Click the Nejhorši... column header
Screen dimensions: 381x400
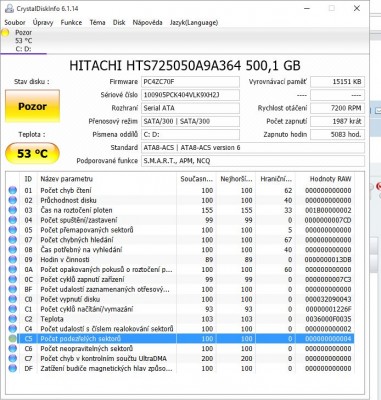(x=236, y=179)
